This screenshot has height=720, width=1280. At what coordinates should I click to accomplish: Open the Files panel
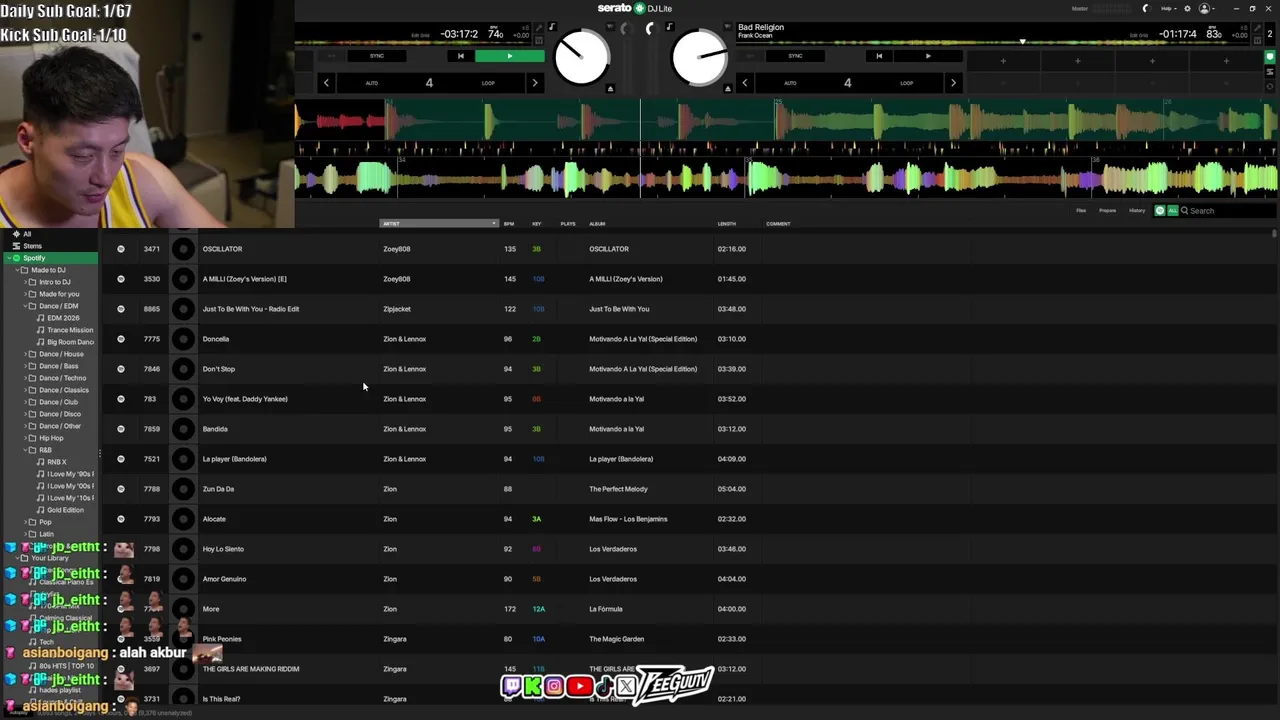1081,211
